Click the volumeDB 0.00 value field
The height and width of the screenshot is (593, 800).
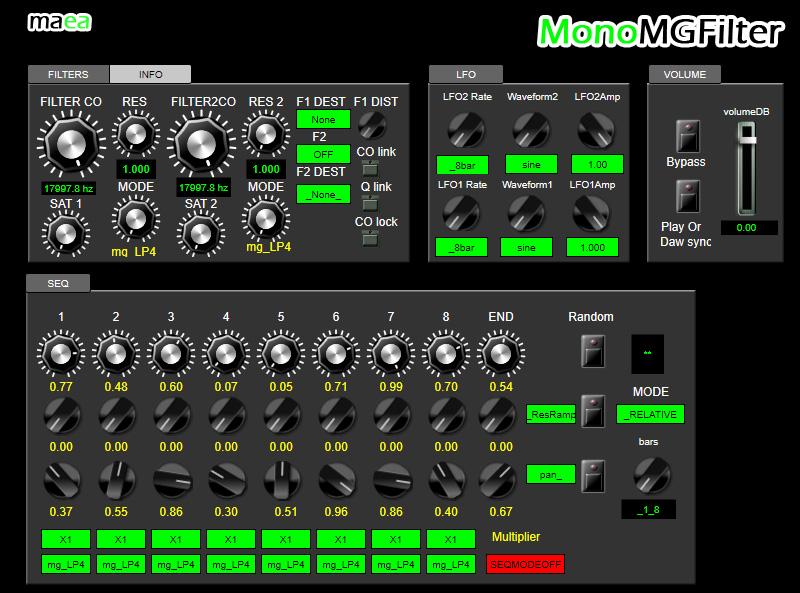coord(749,228)
